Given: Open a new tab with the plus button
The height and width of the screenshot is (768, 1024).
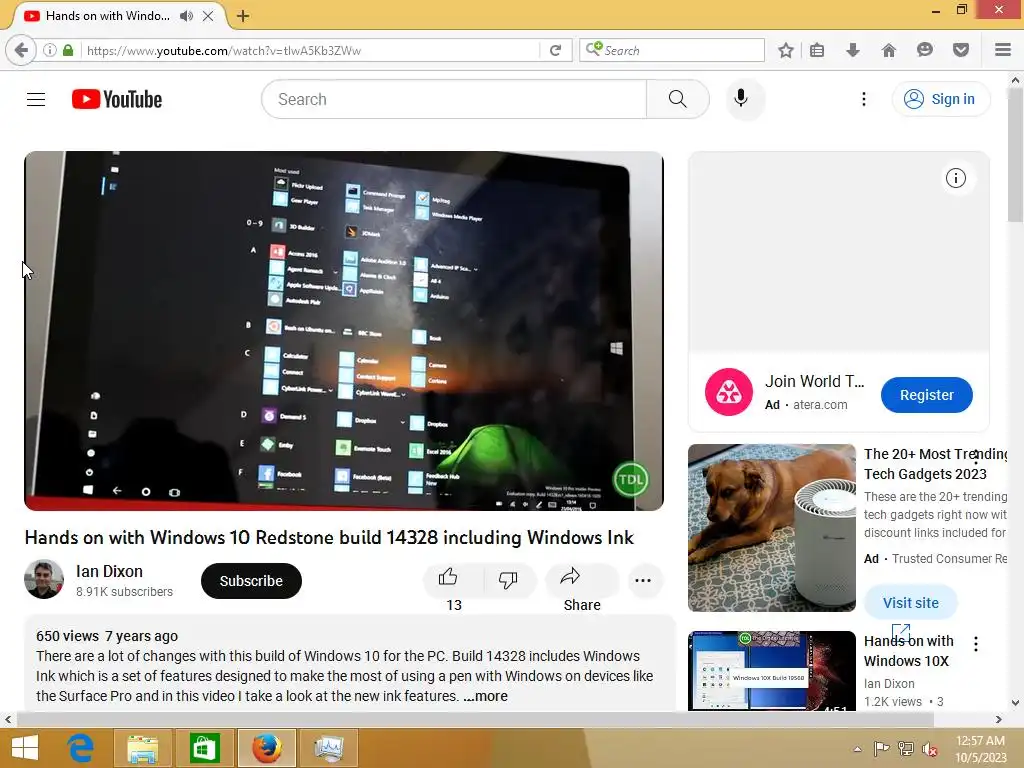Looking at the screenshot, I should click(243, 16).
